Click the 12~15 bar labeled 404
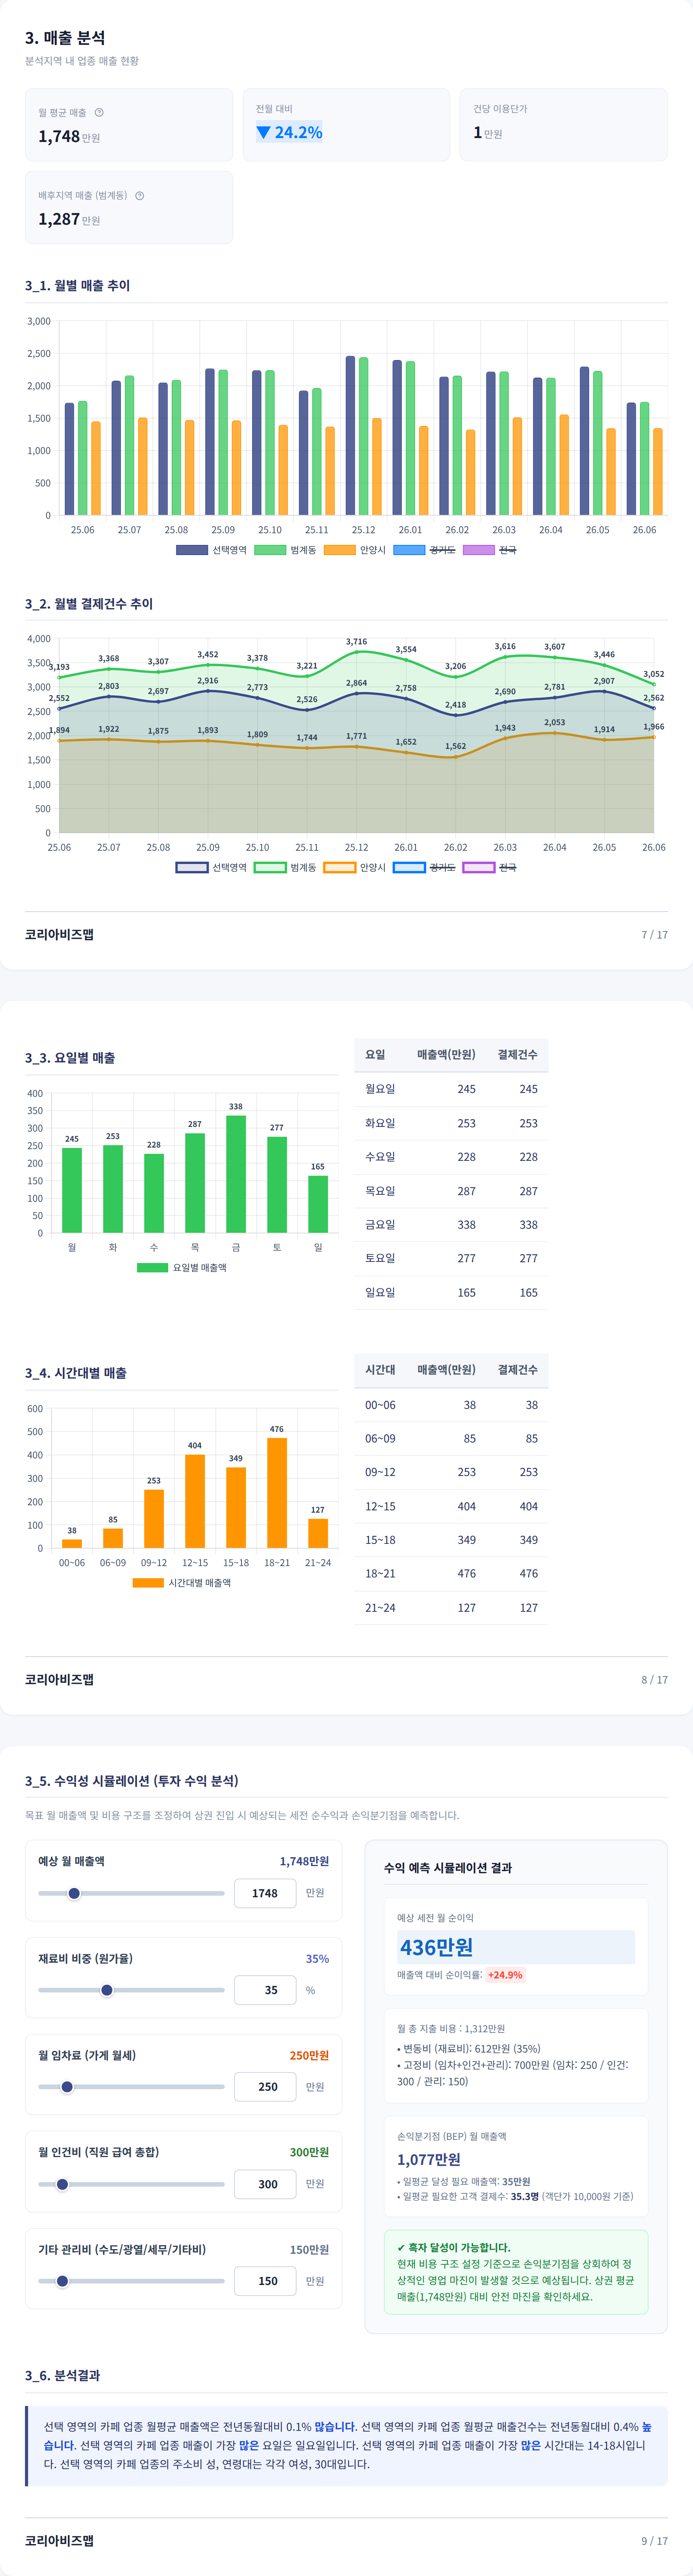This screenshot has width=693, height=2576. [x=195, y=1501]
